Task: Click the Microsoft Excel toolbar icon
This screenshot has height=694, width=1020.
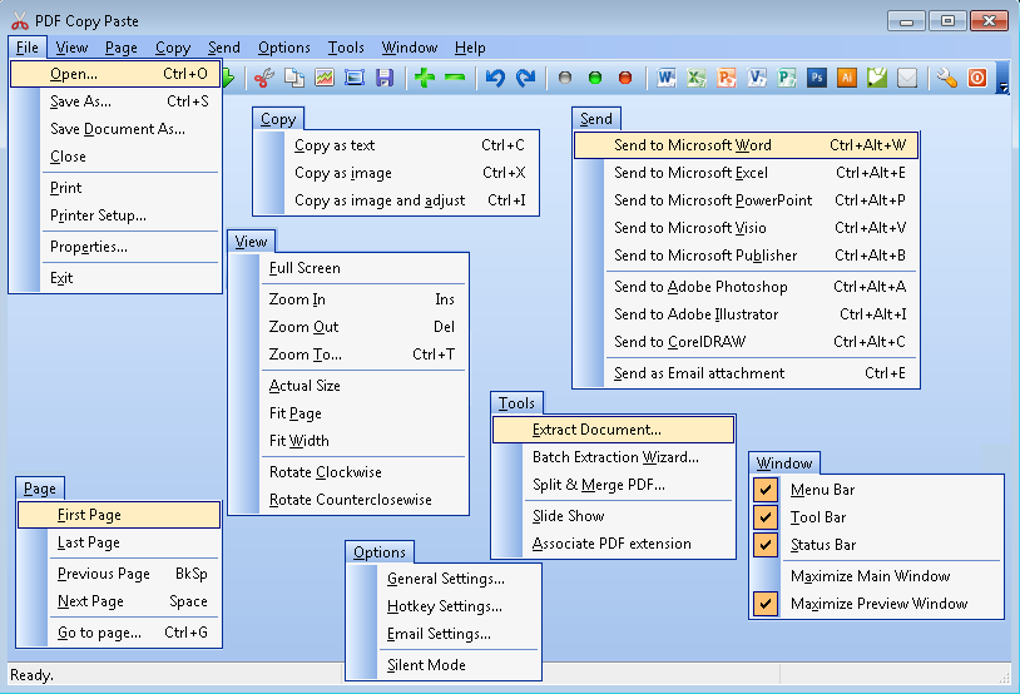Action: 696,78
